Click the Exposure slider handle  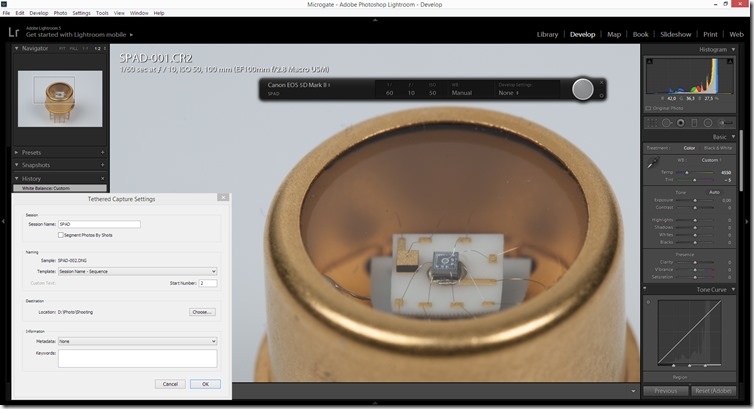point(695,200)
